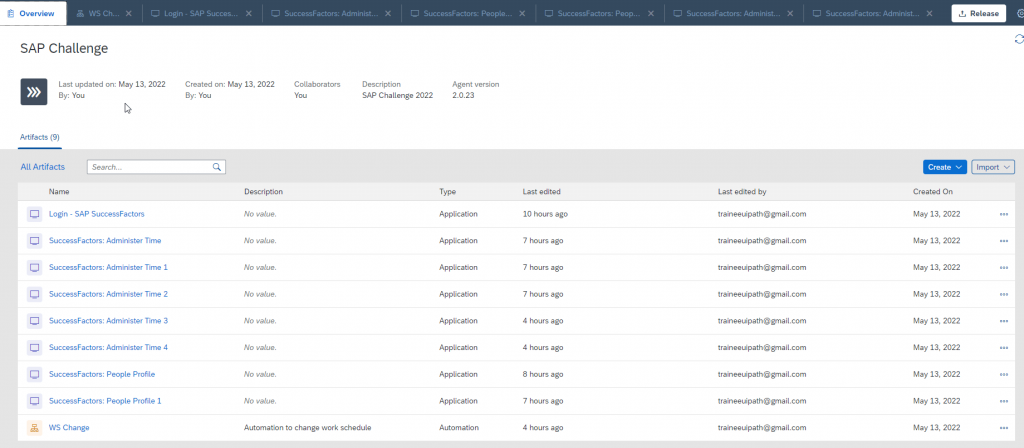Open the settings gear in top bar

1019,13
